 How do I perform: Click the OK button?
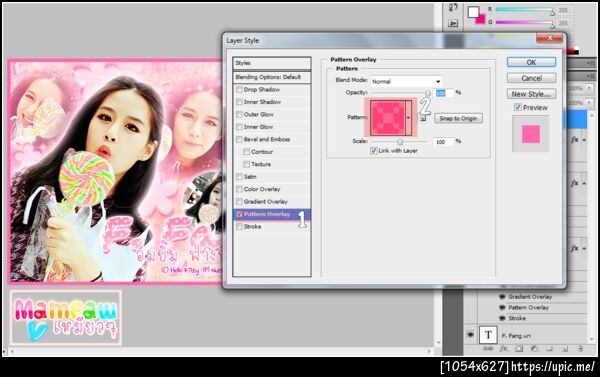[x=531, y=62]
